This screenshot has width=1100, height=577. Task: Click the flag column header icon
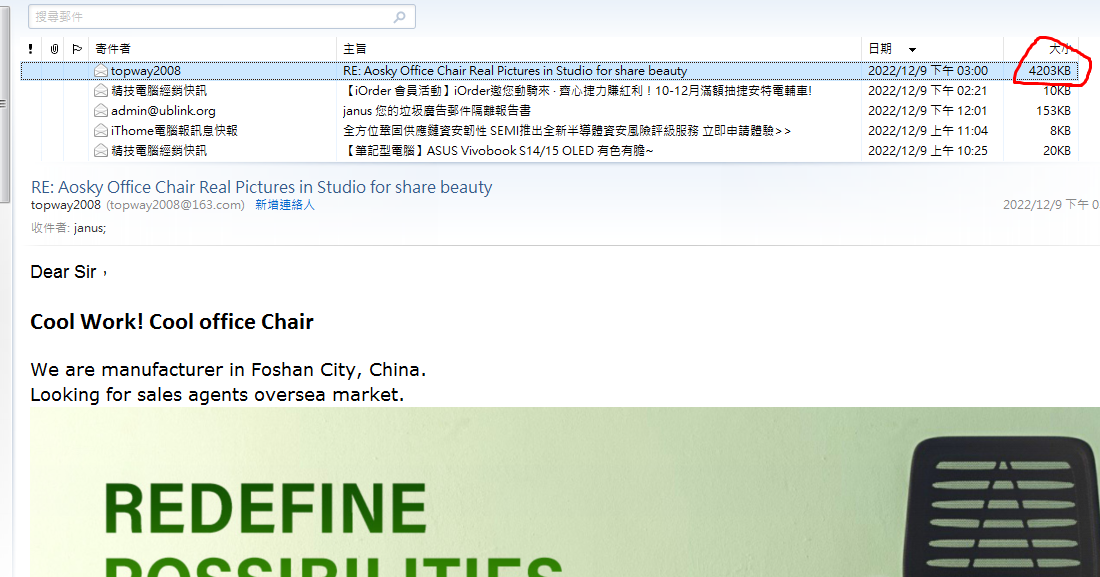(x=77, y=48)
